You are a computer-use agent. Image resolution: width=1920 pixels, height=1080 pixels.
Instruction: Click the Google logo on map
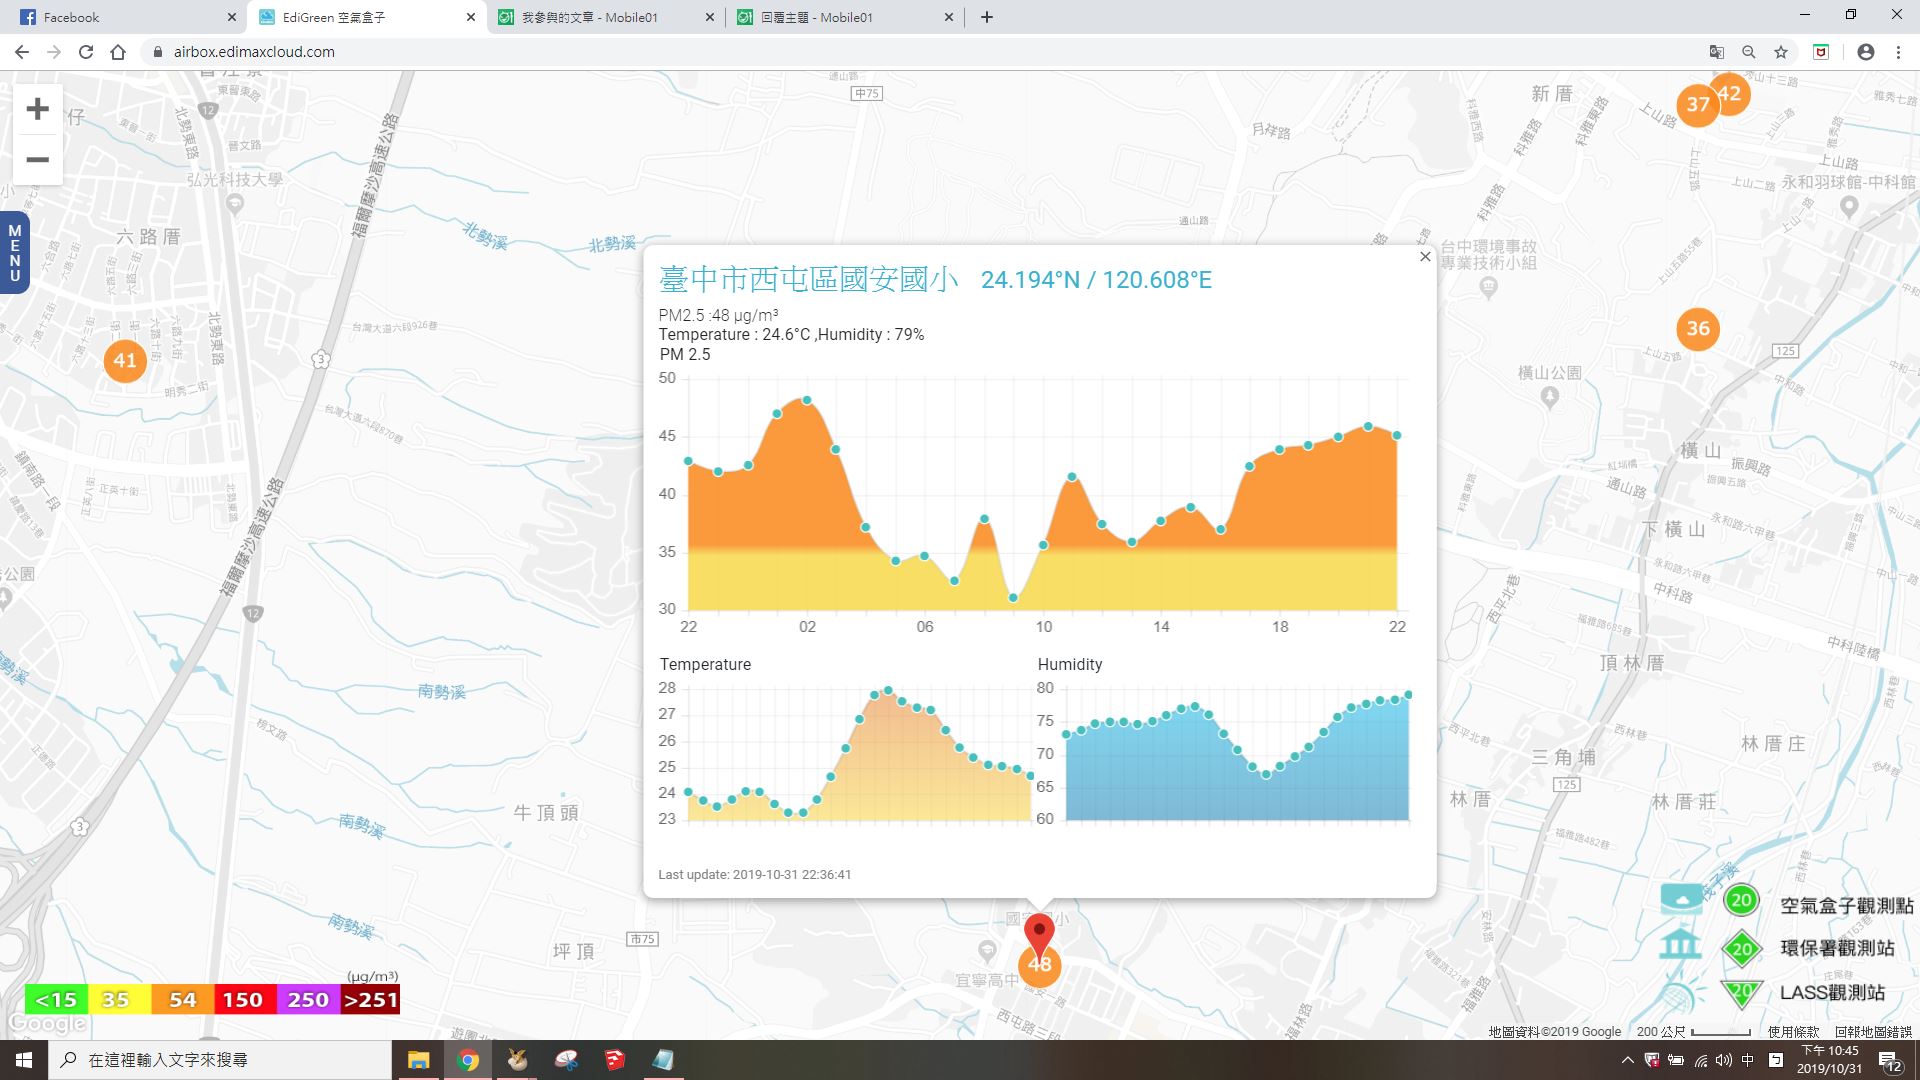[x=47, y=1024]
